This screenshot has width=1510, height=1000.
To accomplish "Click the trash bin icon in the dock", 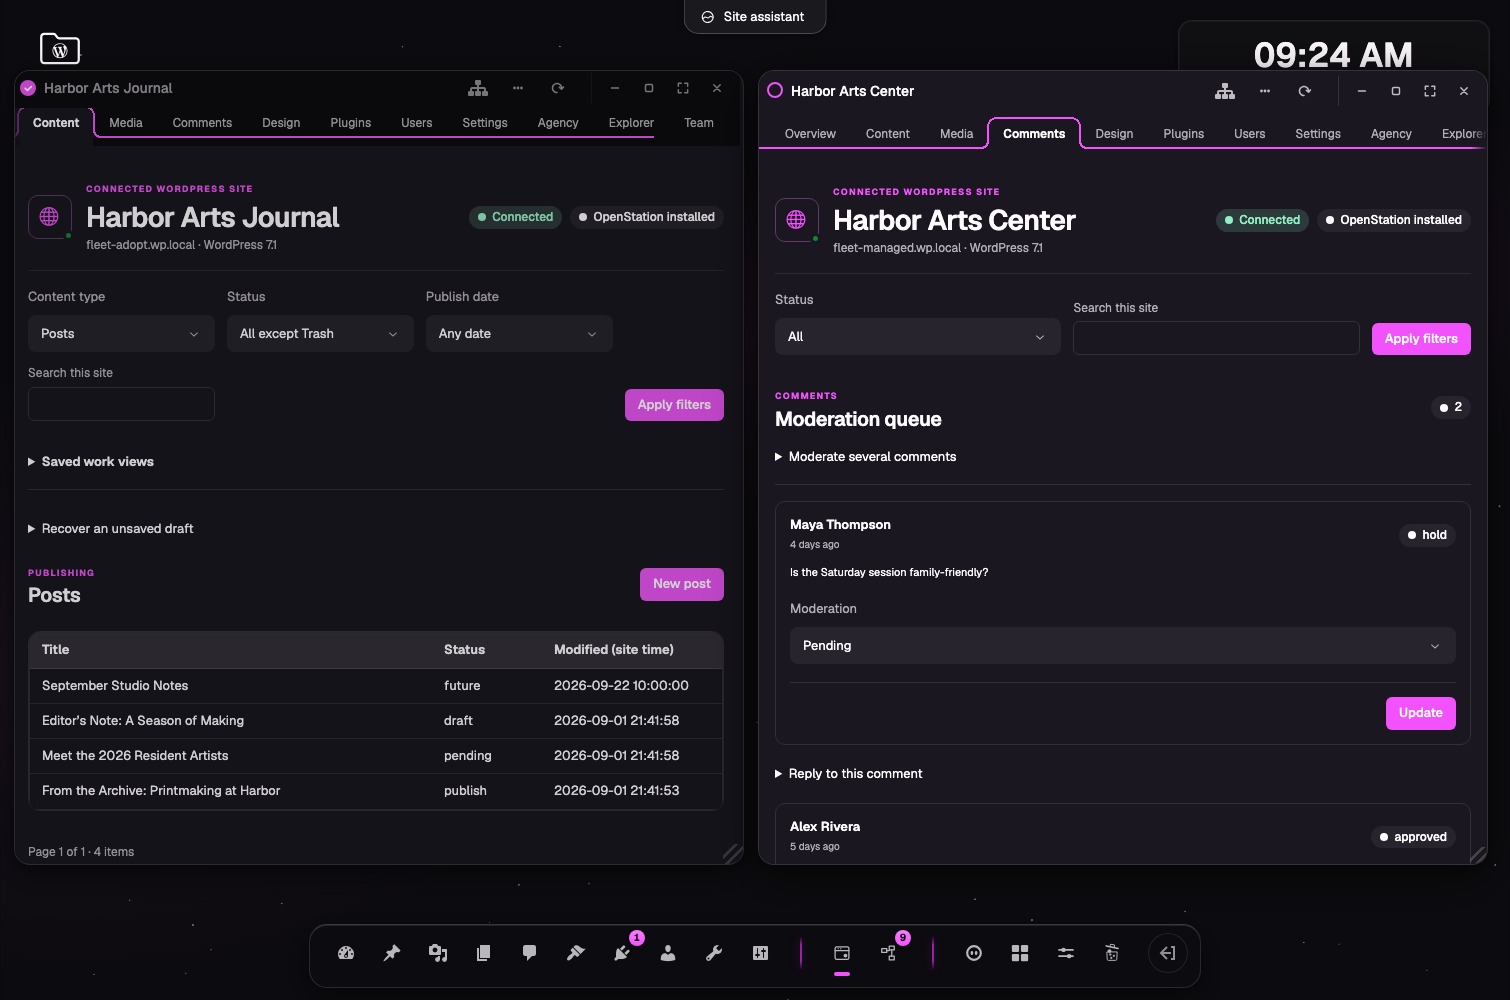I will (x=1112, y=953).
